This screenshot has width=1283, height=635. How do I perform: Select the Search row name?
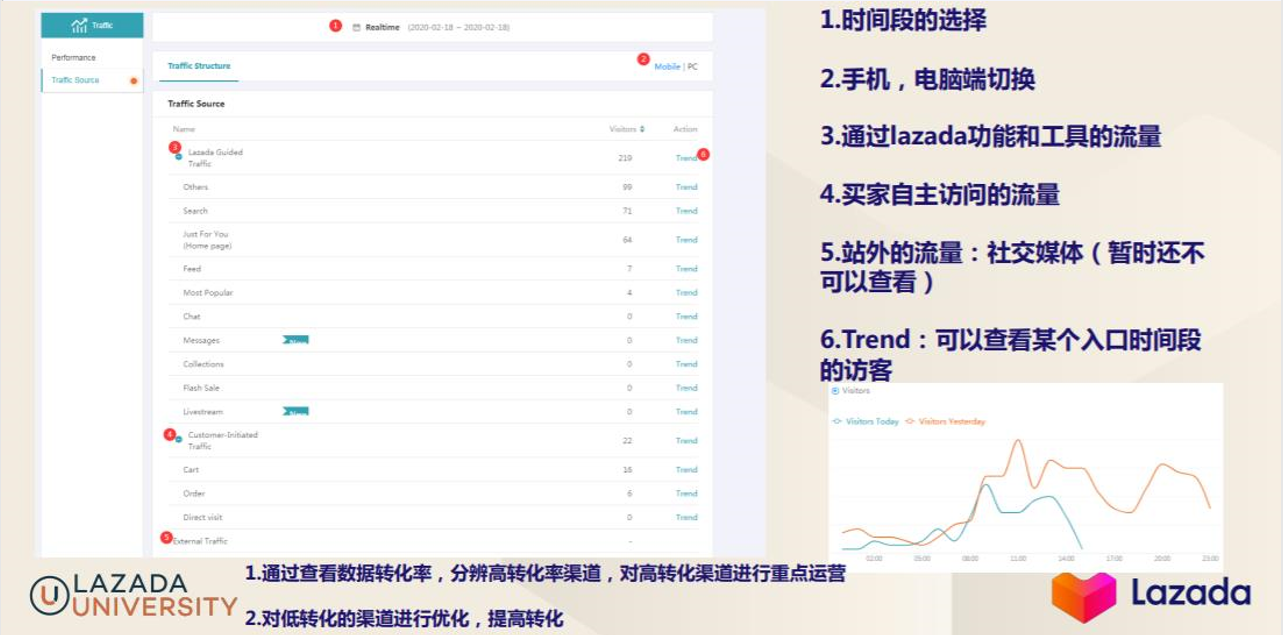[x=196, y=211]
